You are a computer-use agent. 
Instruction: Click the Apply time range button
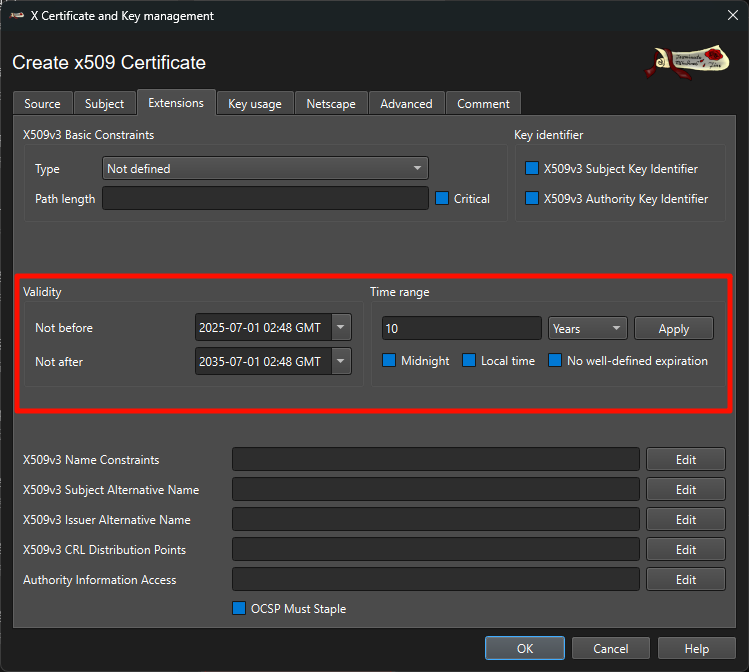click(674, 328)
